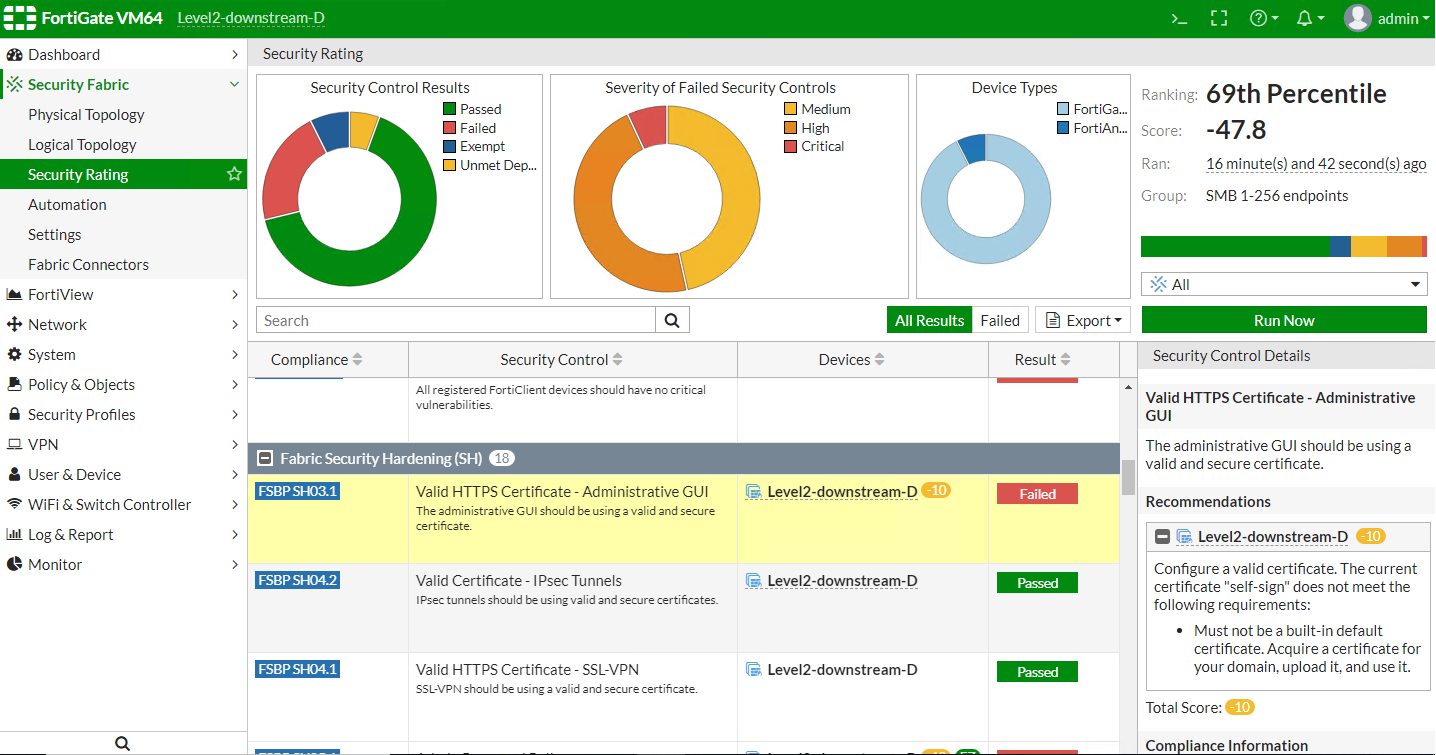Click Level2-downstream-D link in SH04.2 row

tap(842, 581)
